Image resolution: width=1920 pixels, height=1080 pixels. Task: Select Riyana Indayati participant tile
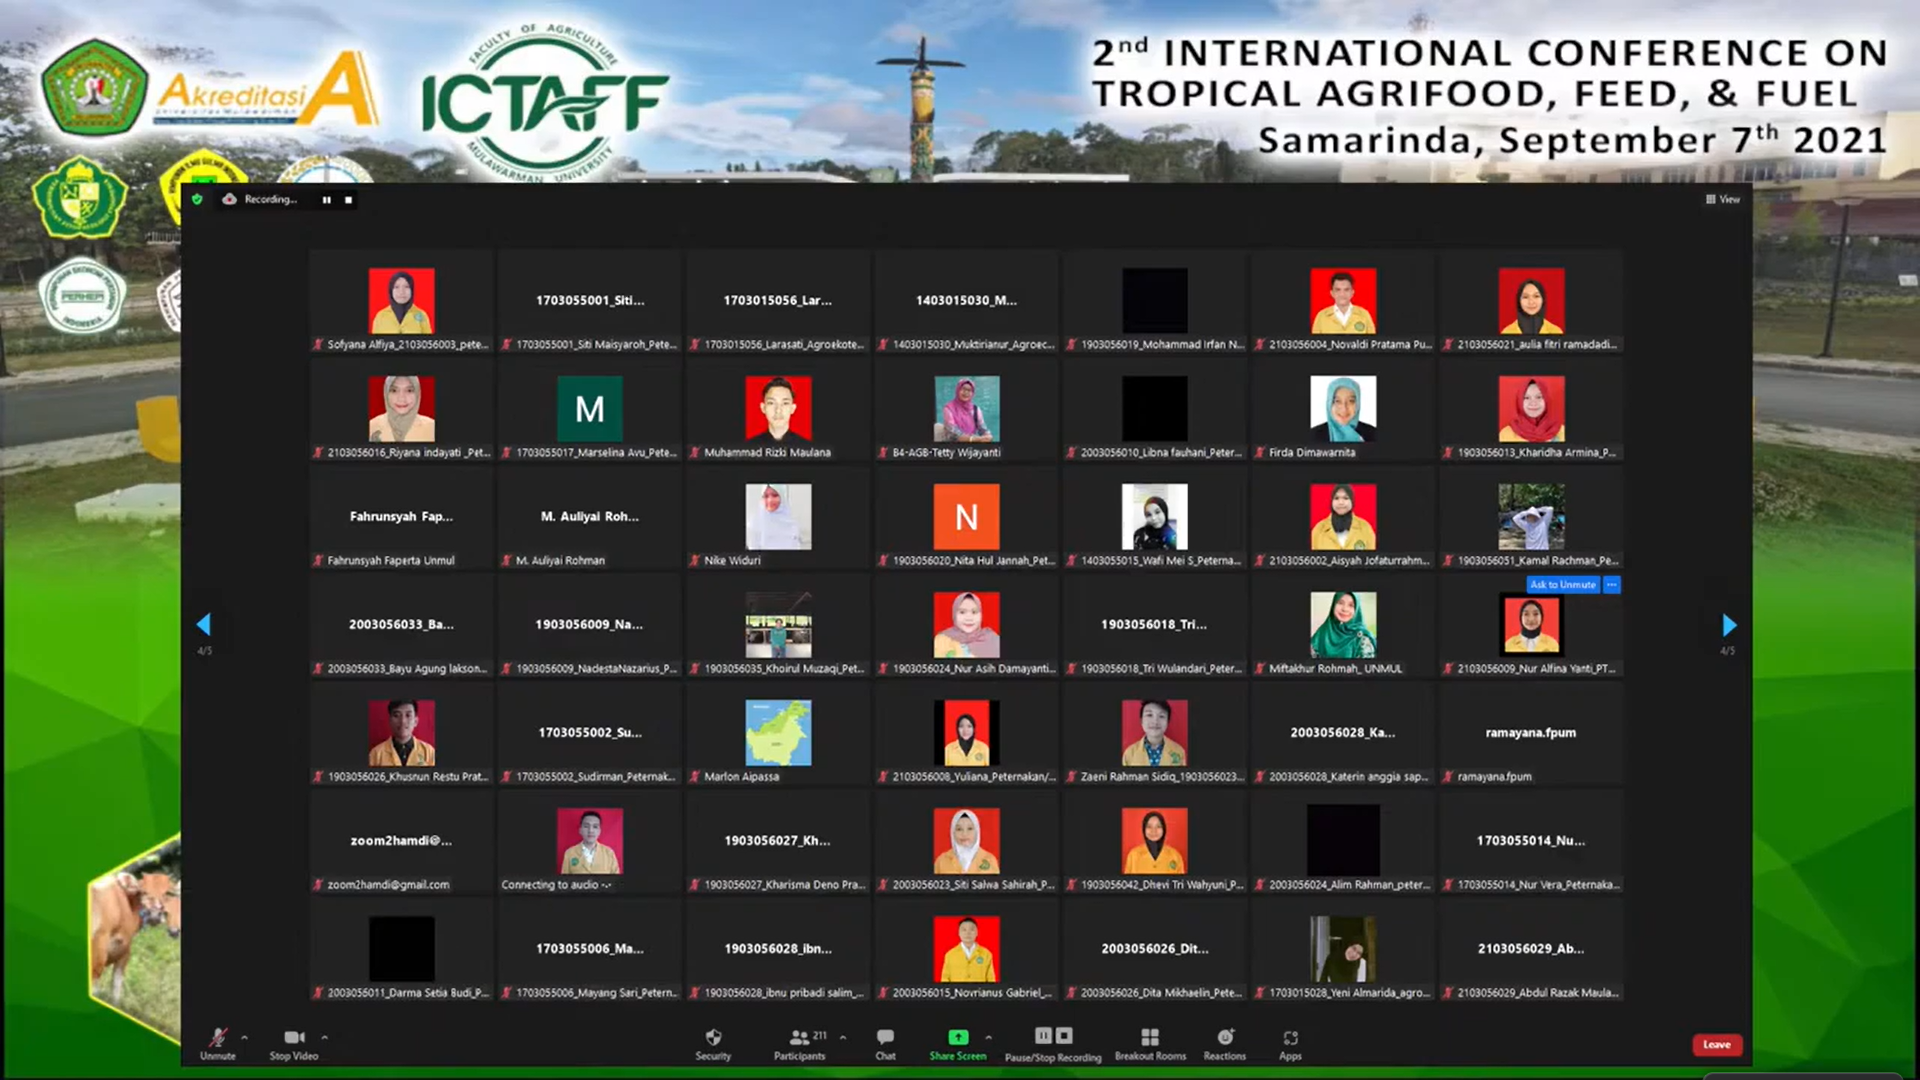(x=402, y=409)
